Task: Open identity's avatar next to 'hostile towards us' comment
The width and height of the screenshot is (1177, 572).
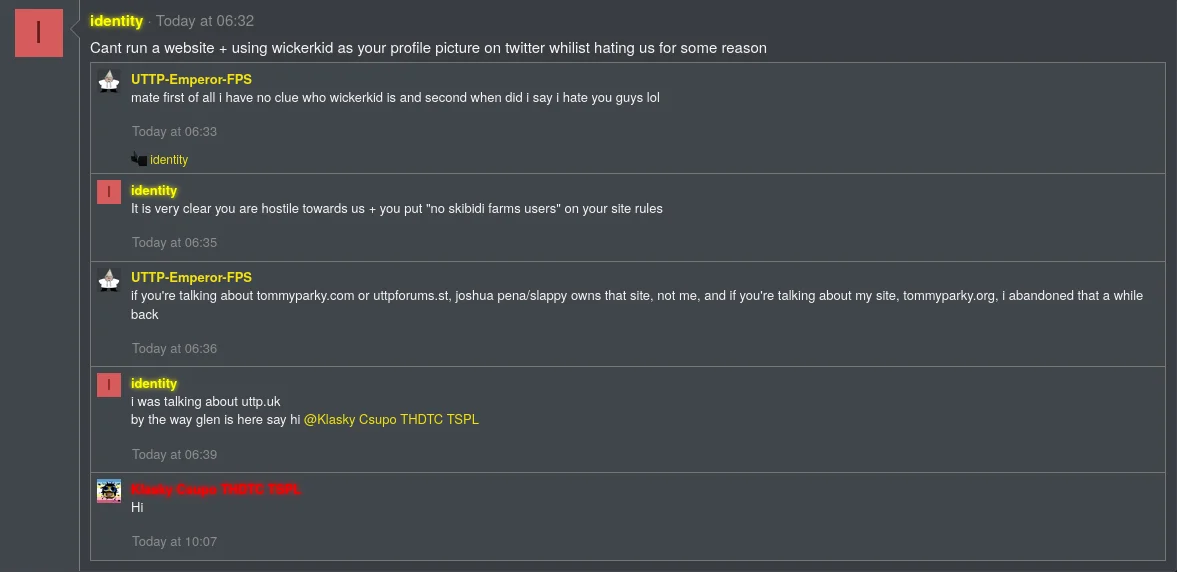Action: click(109, 192)
